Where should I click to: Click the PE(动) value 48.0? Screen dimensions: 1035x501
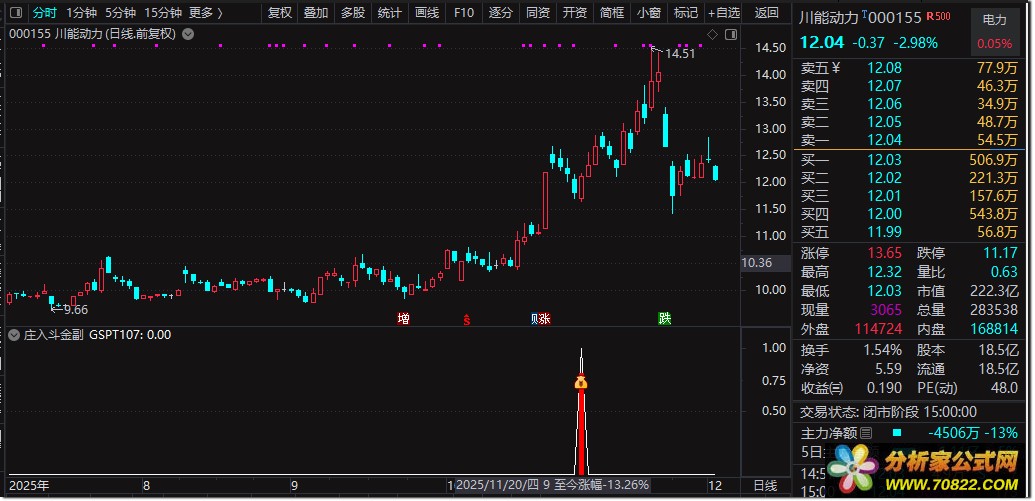pyautogui.click(x=1004, y=388)
